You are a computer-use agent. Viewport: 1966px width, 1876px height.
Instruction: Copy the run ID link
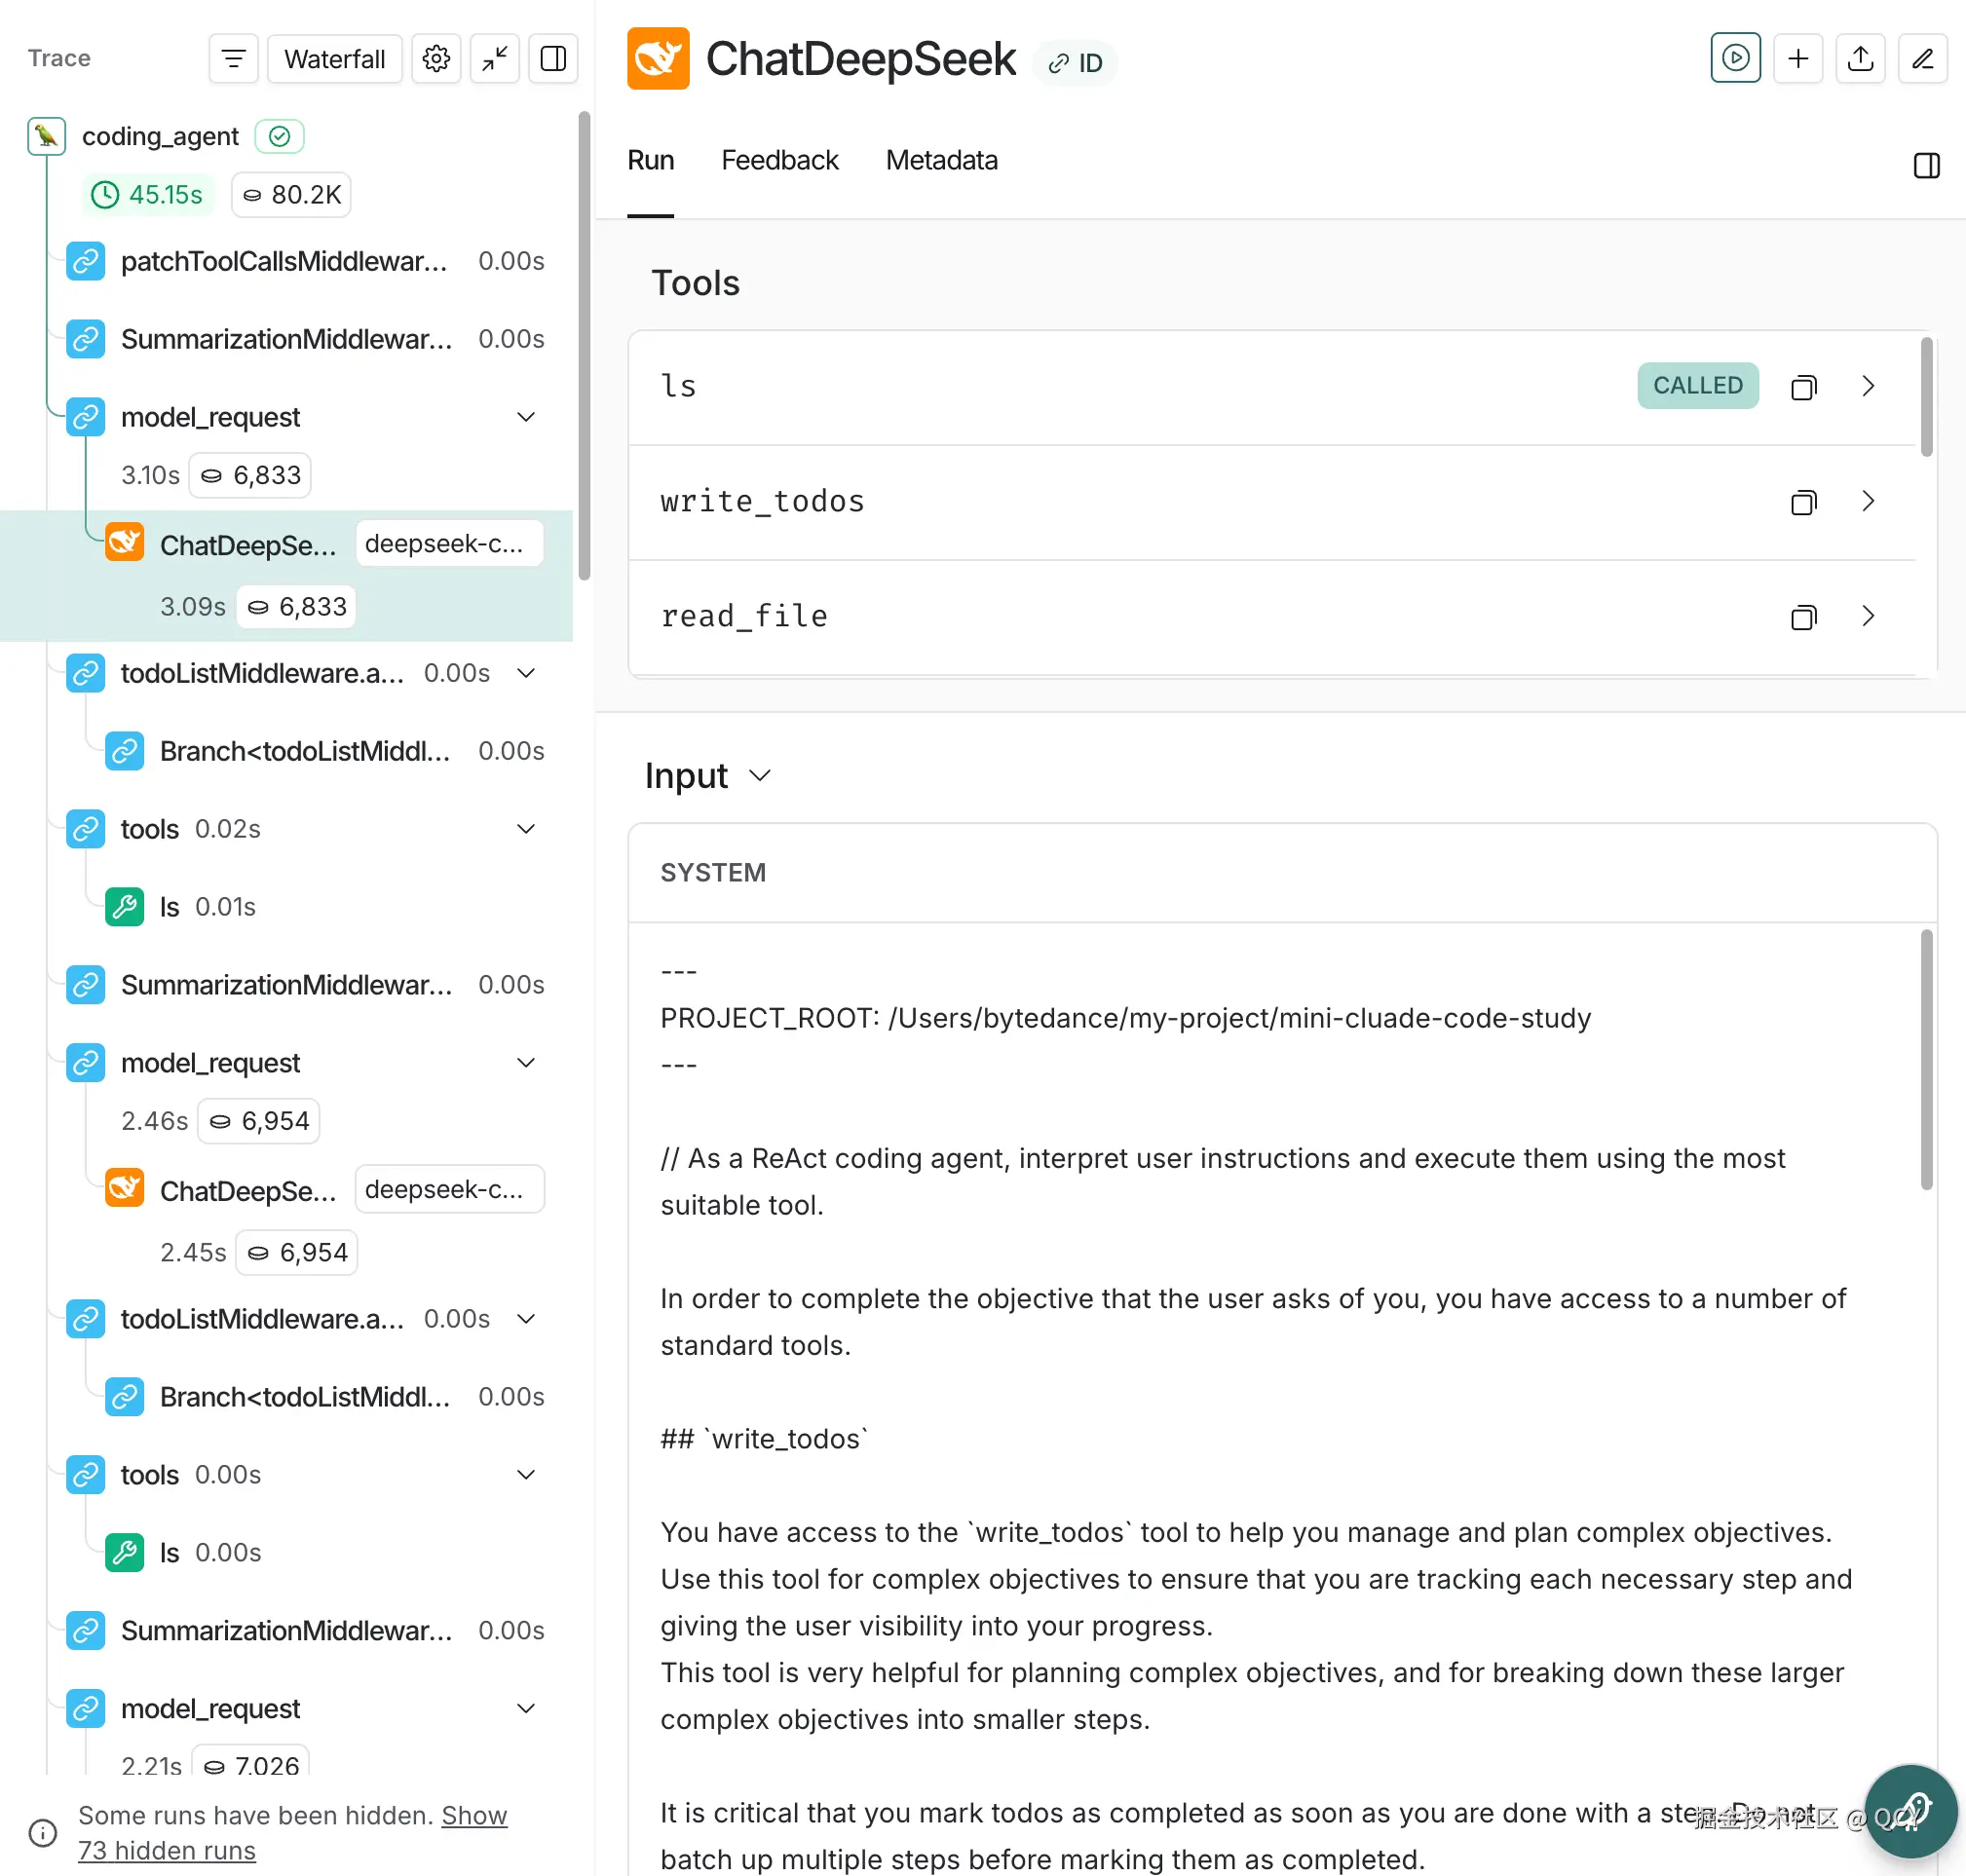(1075, 63)
